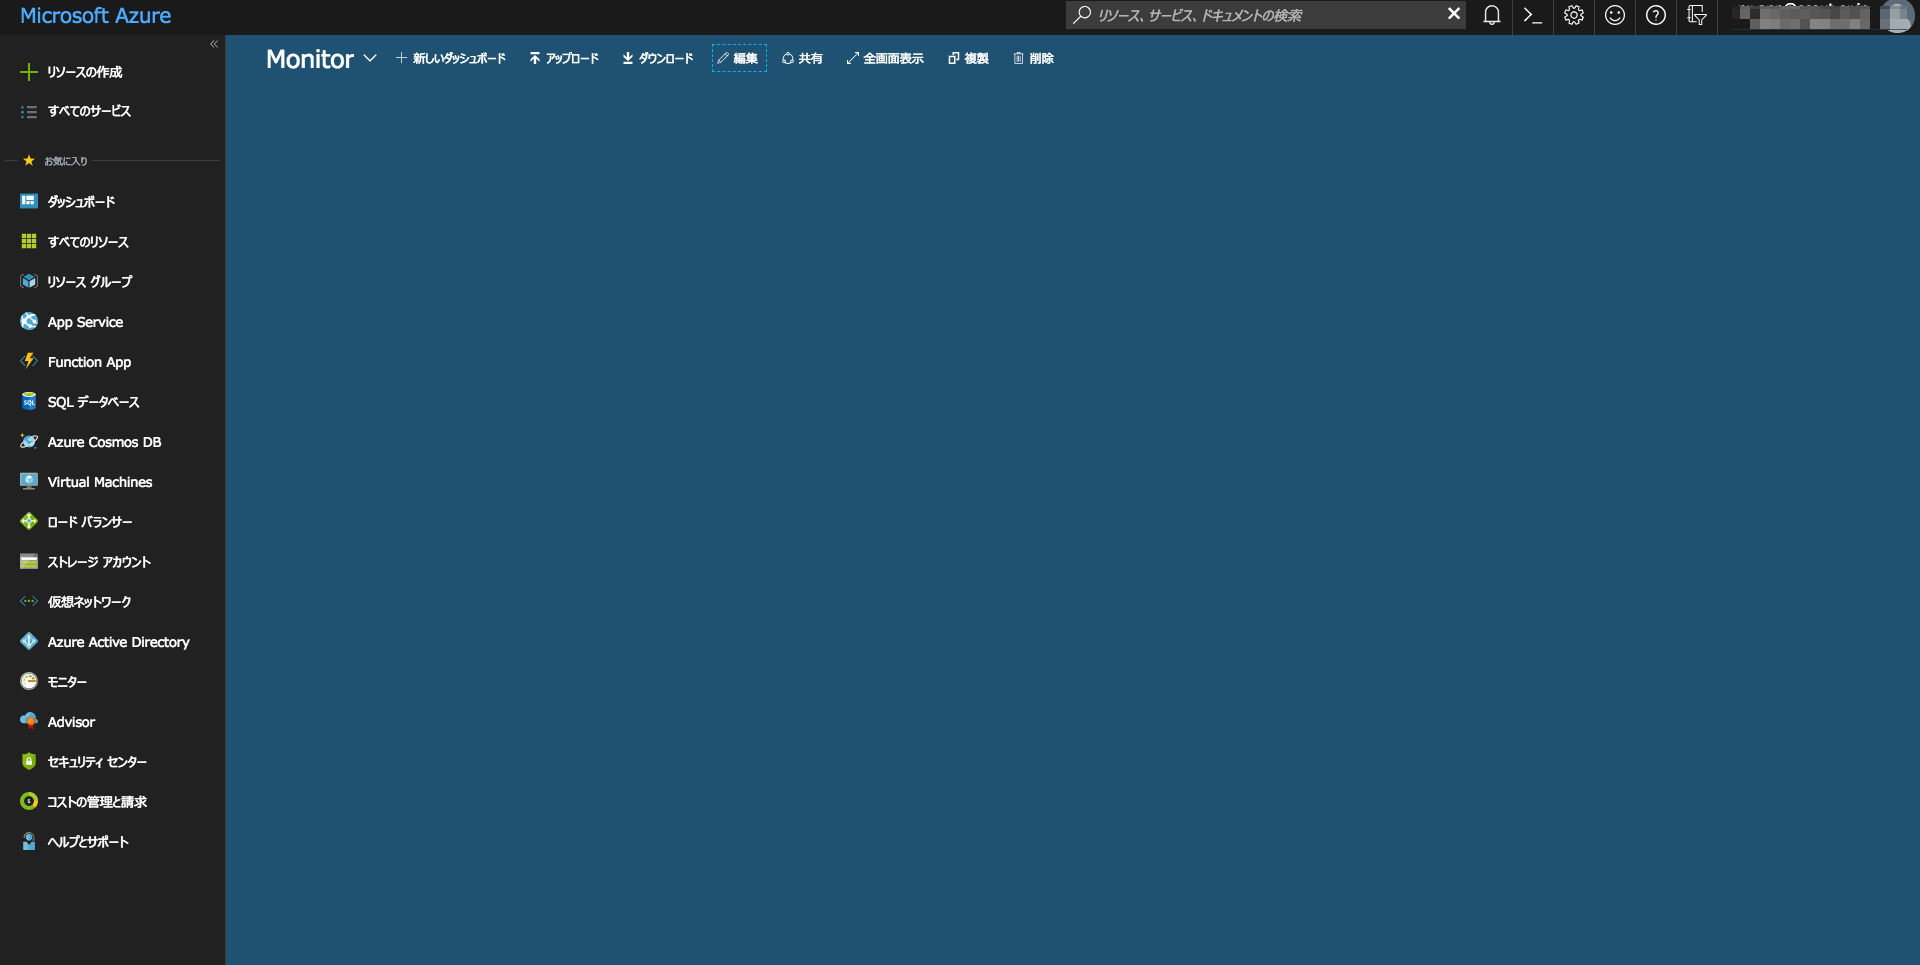Focus the resource search field
Image resolution: width=1920 pixels, height=965 pixels.
[x=1268, y=15]
